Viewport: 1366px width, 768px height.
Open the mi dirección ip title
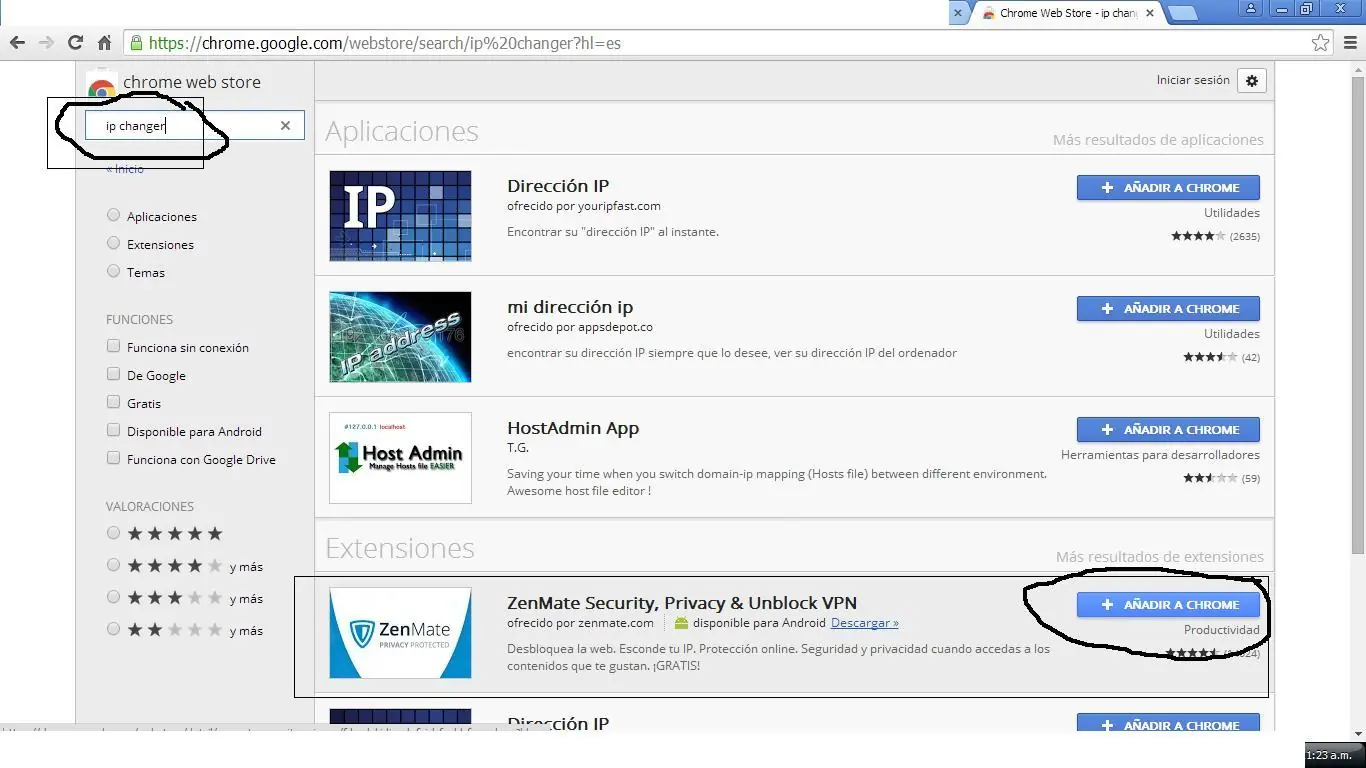coord(570,307)
